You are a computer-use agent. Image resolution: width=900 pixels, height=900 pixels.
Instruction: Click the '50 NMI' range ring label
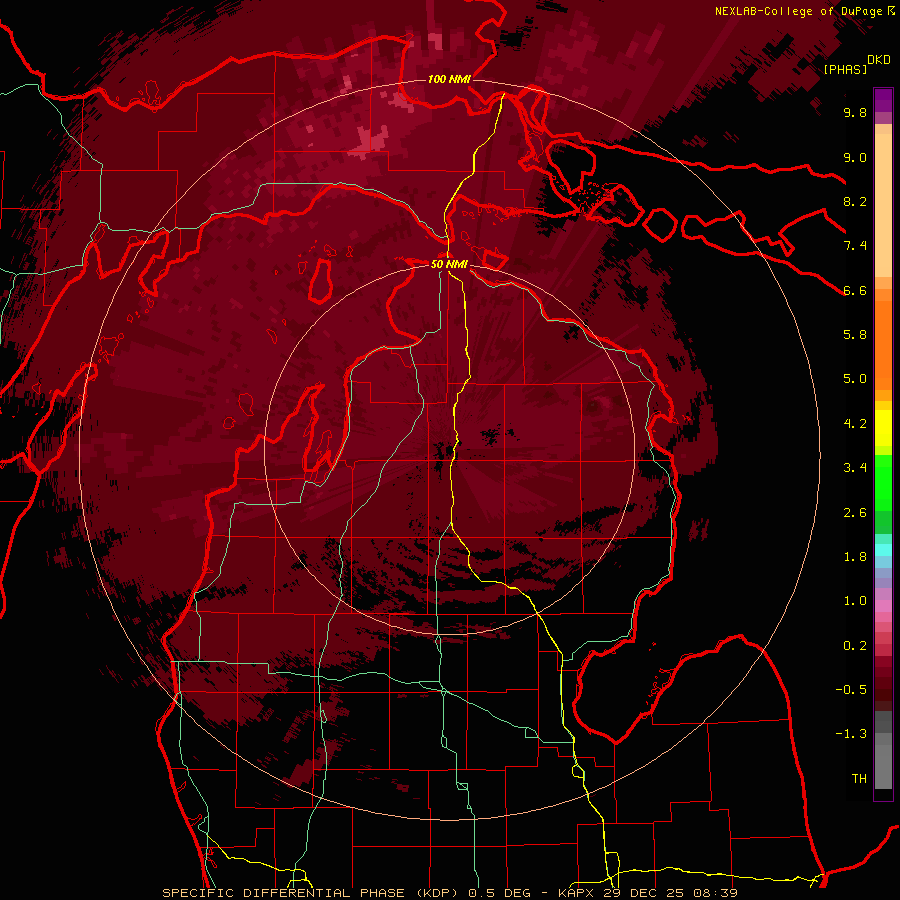[x=449, y=264]
